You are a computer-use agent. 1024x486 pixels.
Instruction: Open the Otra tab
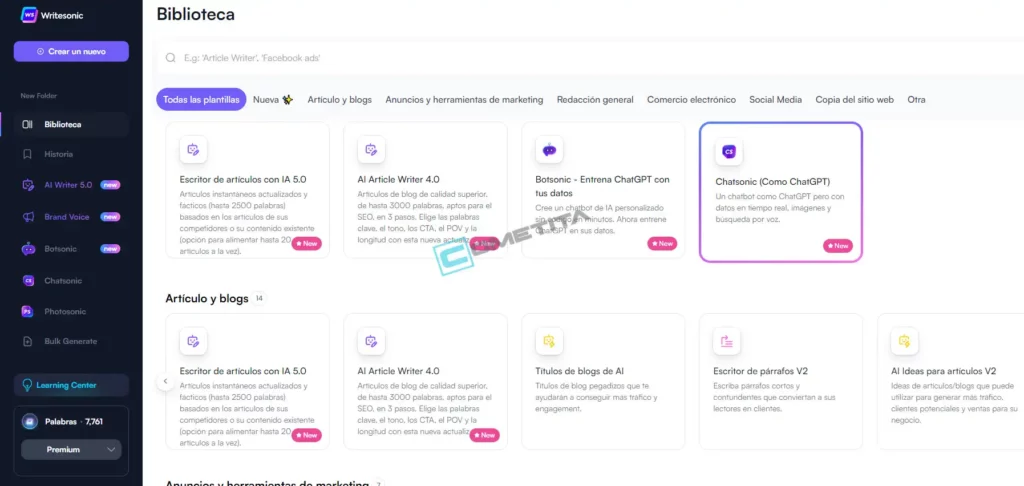click(x=916, y=99)
